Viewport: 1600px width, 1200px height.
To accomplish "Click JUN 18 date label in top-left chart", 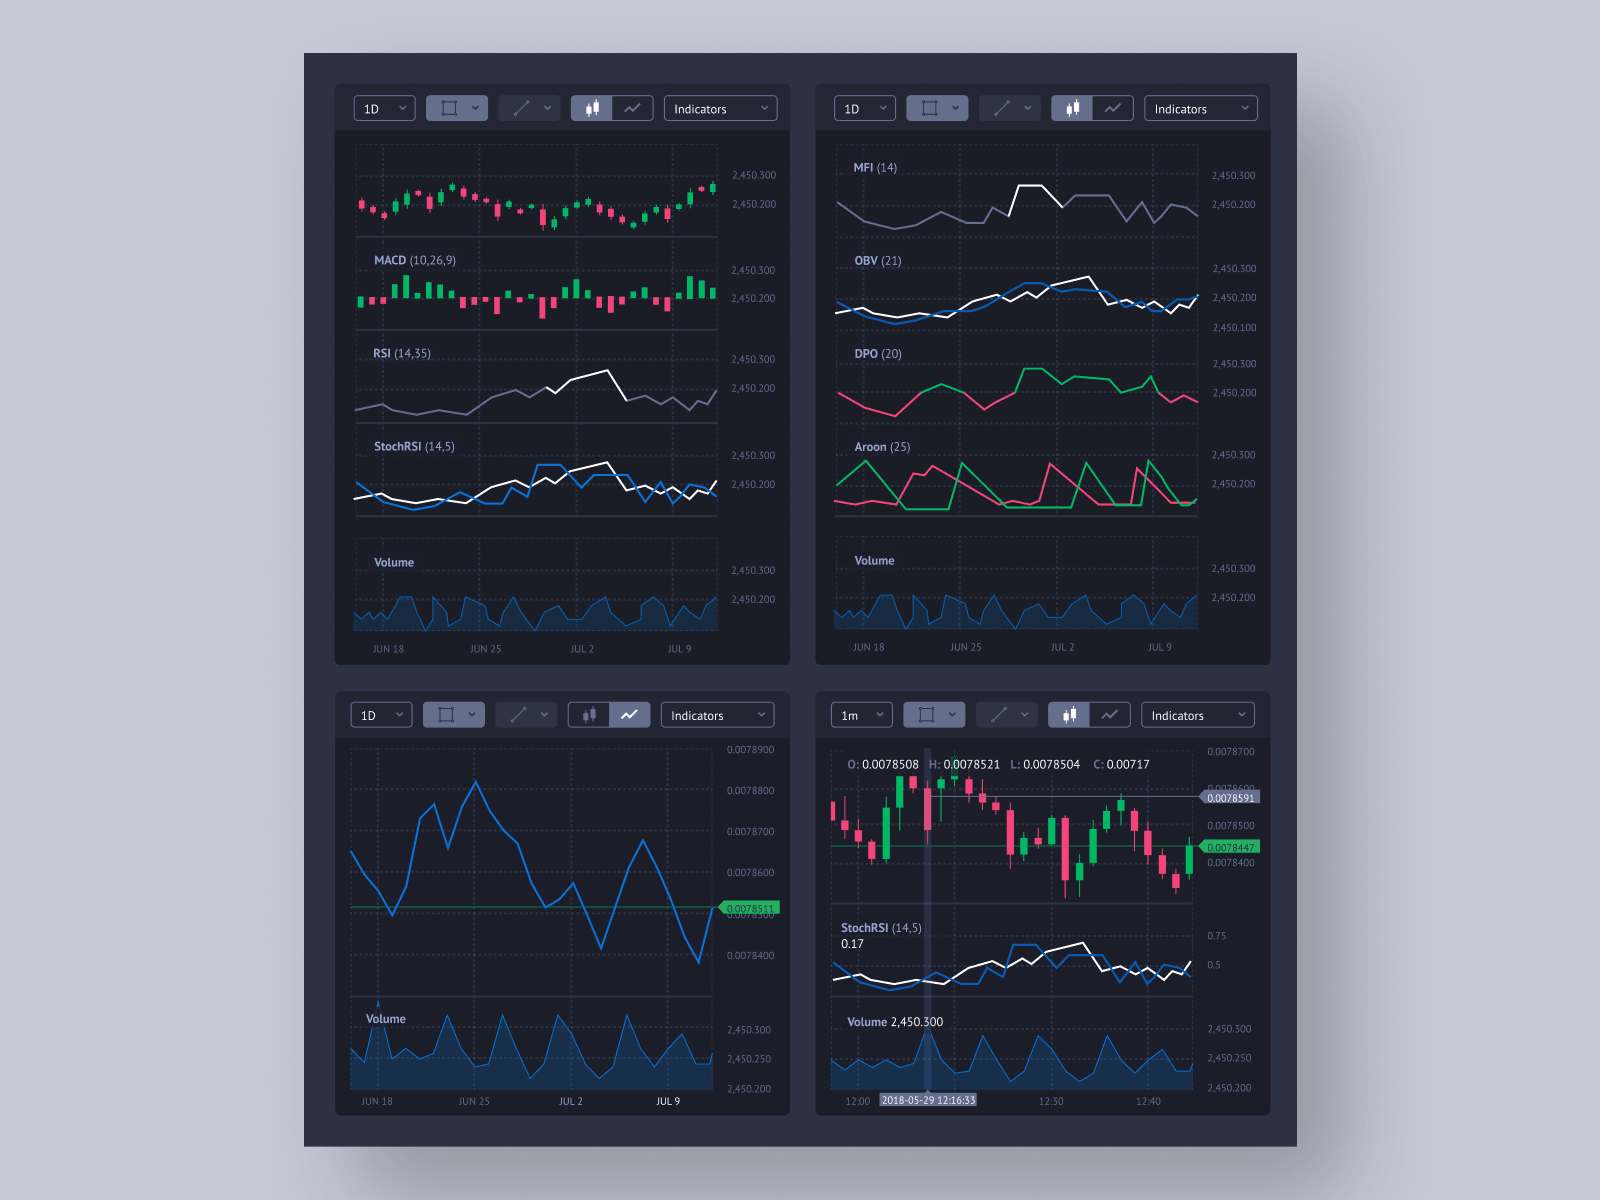I will coord(388,649).
